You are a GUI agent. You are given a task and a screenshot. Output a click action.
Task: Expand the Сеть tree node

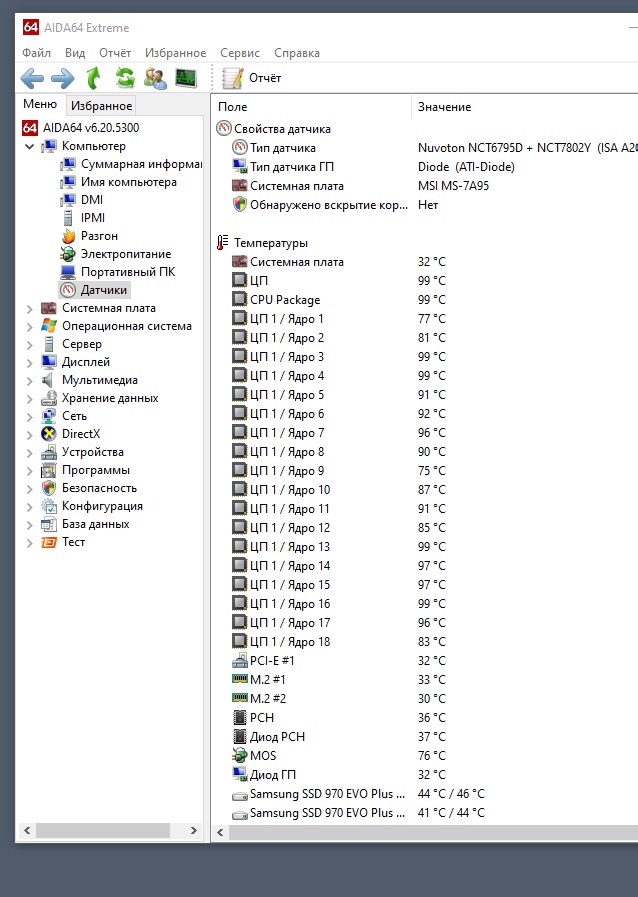30,417
